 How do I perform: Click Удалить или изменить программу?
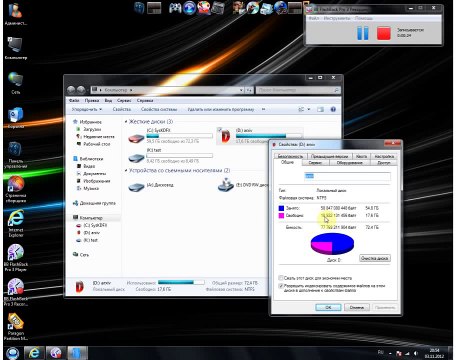click(221, 109)
